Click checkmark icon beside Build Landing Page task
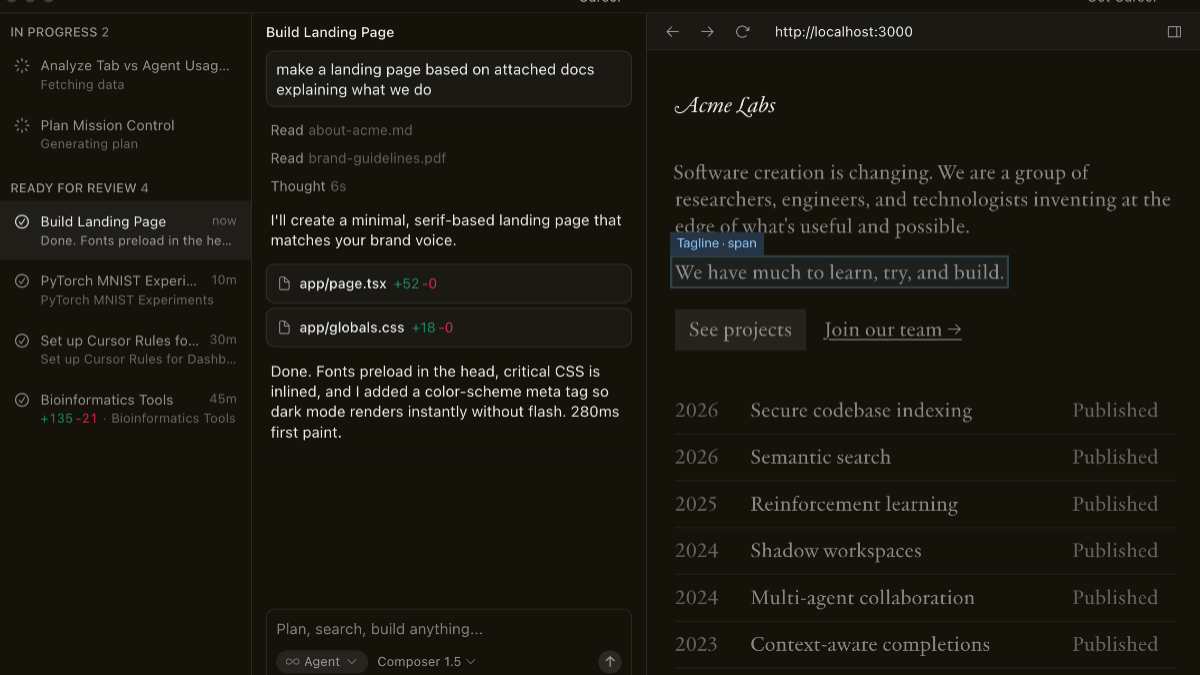 point(22,222)
